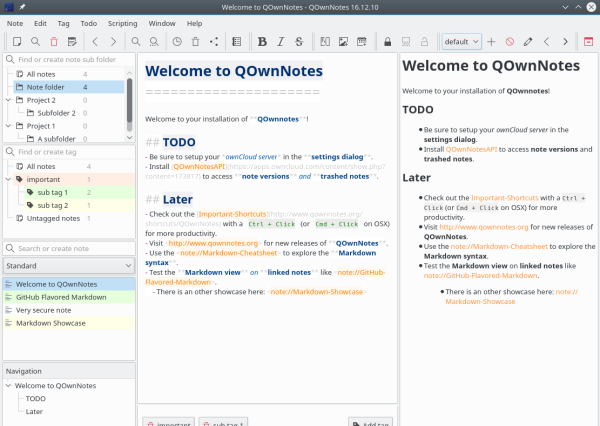Open the Edit menu
Viewport: 600px width, 426px height.
pyautogui.click(x=40, y=23)
